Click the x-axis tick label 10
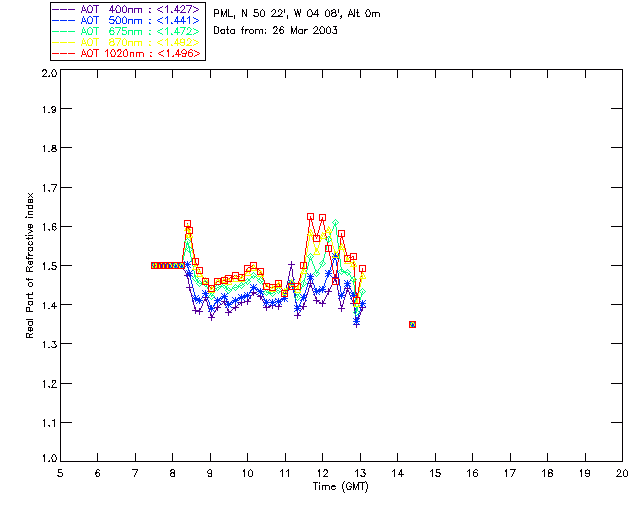The width and height of the screenshot is (640, 512). click(247, 474)
